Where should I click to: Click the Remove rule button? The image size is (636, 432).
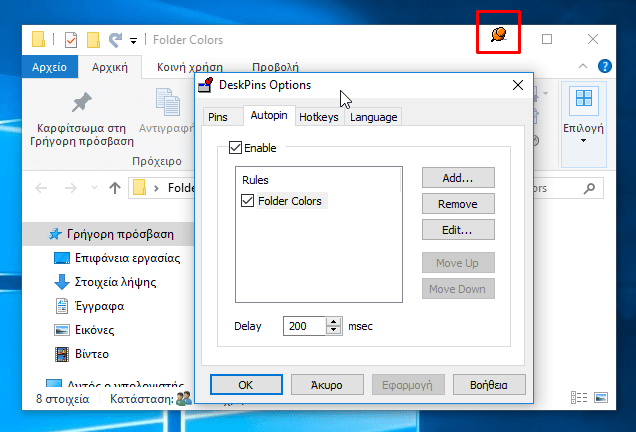(458, 204)
